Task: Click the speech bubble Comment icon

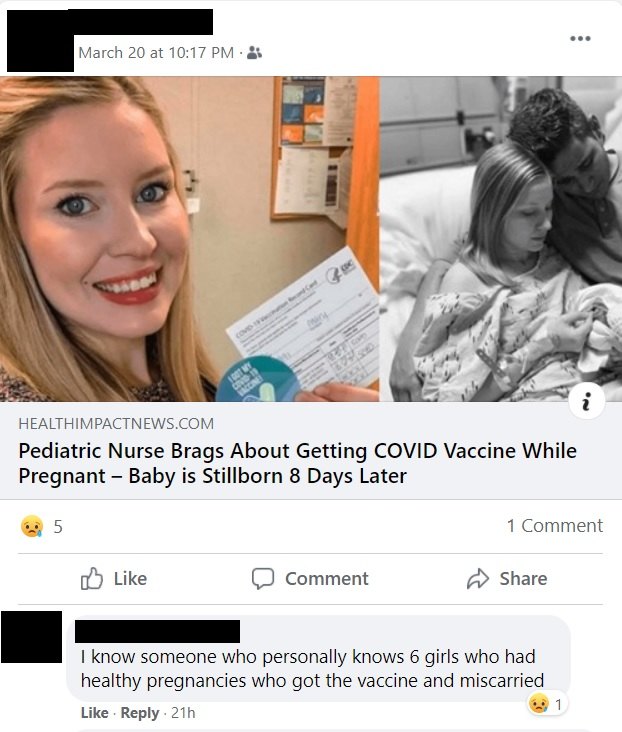Action: click(262, 578)
